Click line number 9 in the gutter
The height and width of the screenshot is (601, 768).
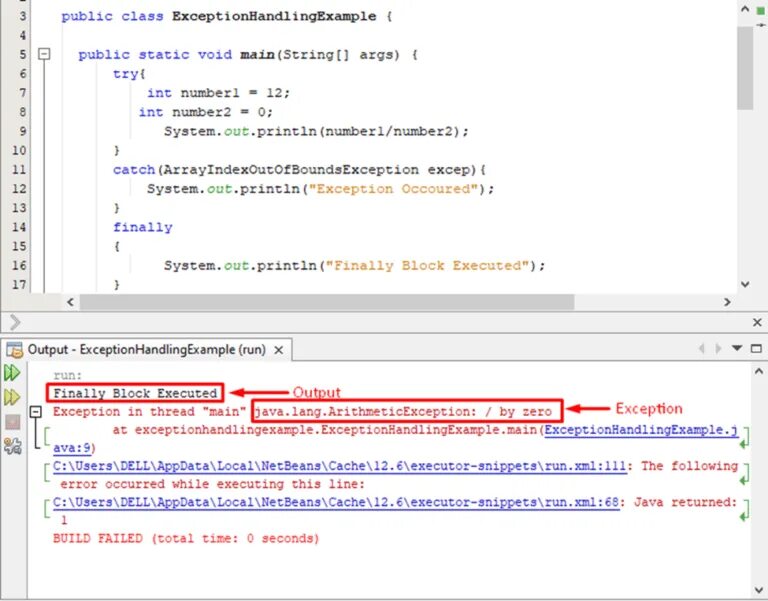click(23, 131)
